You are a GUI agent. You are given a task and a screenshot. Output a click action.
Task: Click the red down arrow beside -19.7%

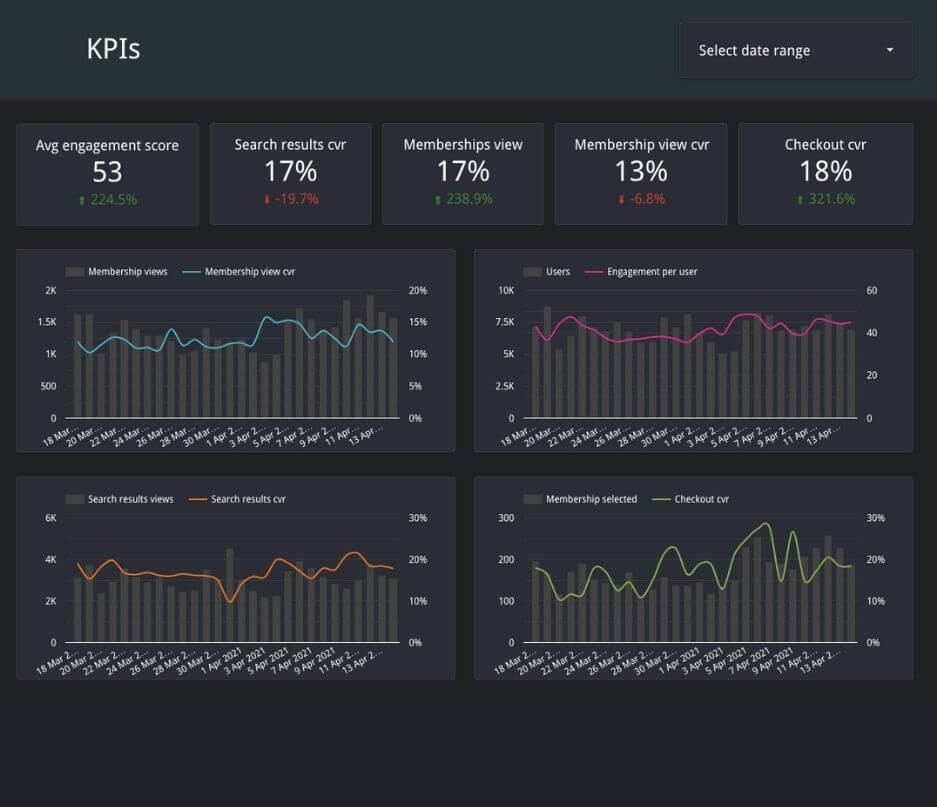(x=267, y=200)
